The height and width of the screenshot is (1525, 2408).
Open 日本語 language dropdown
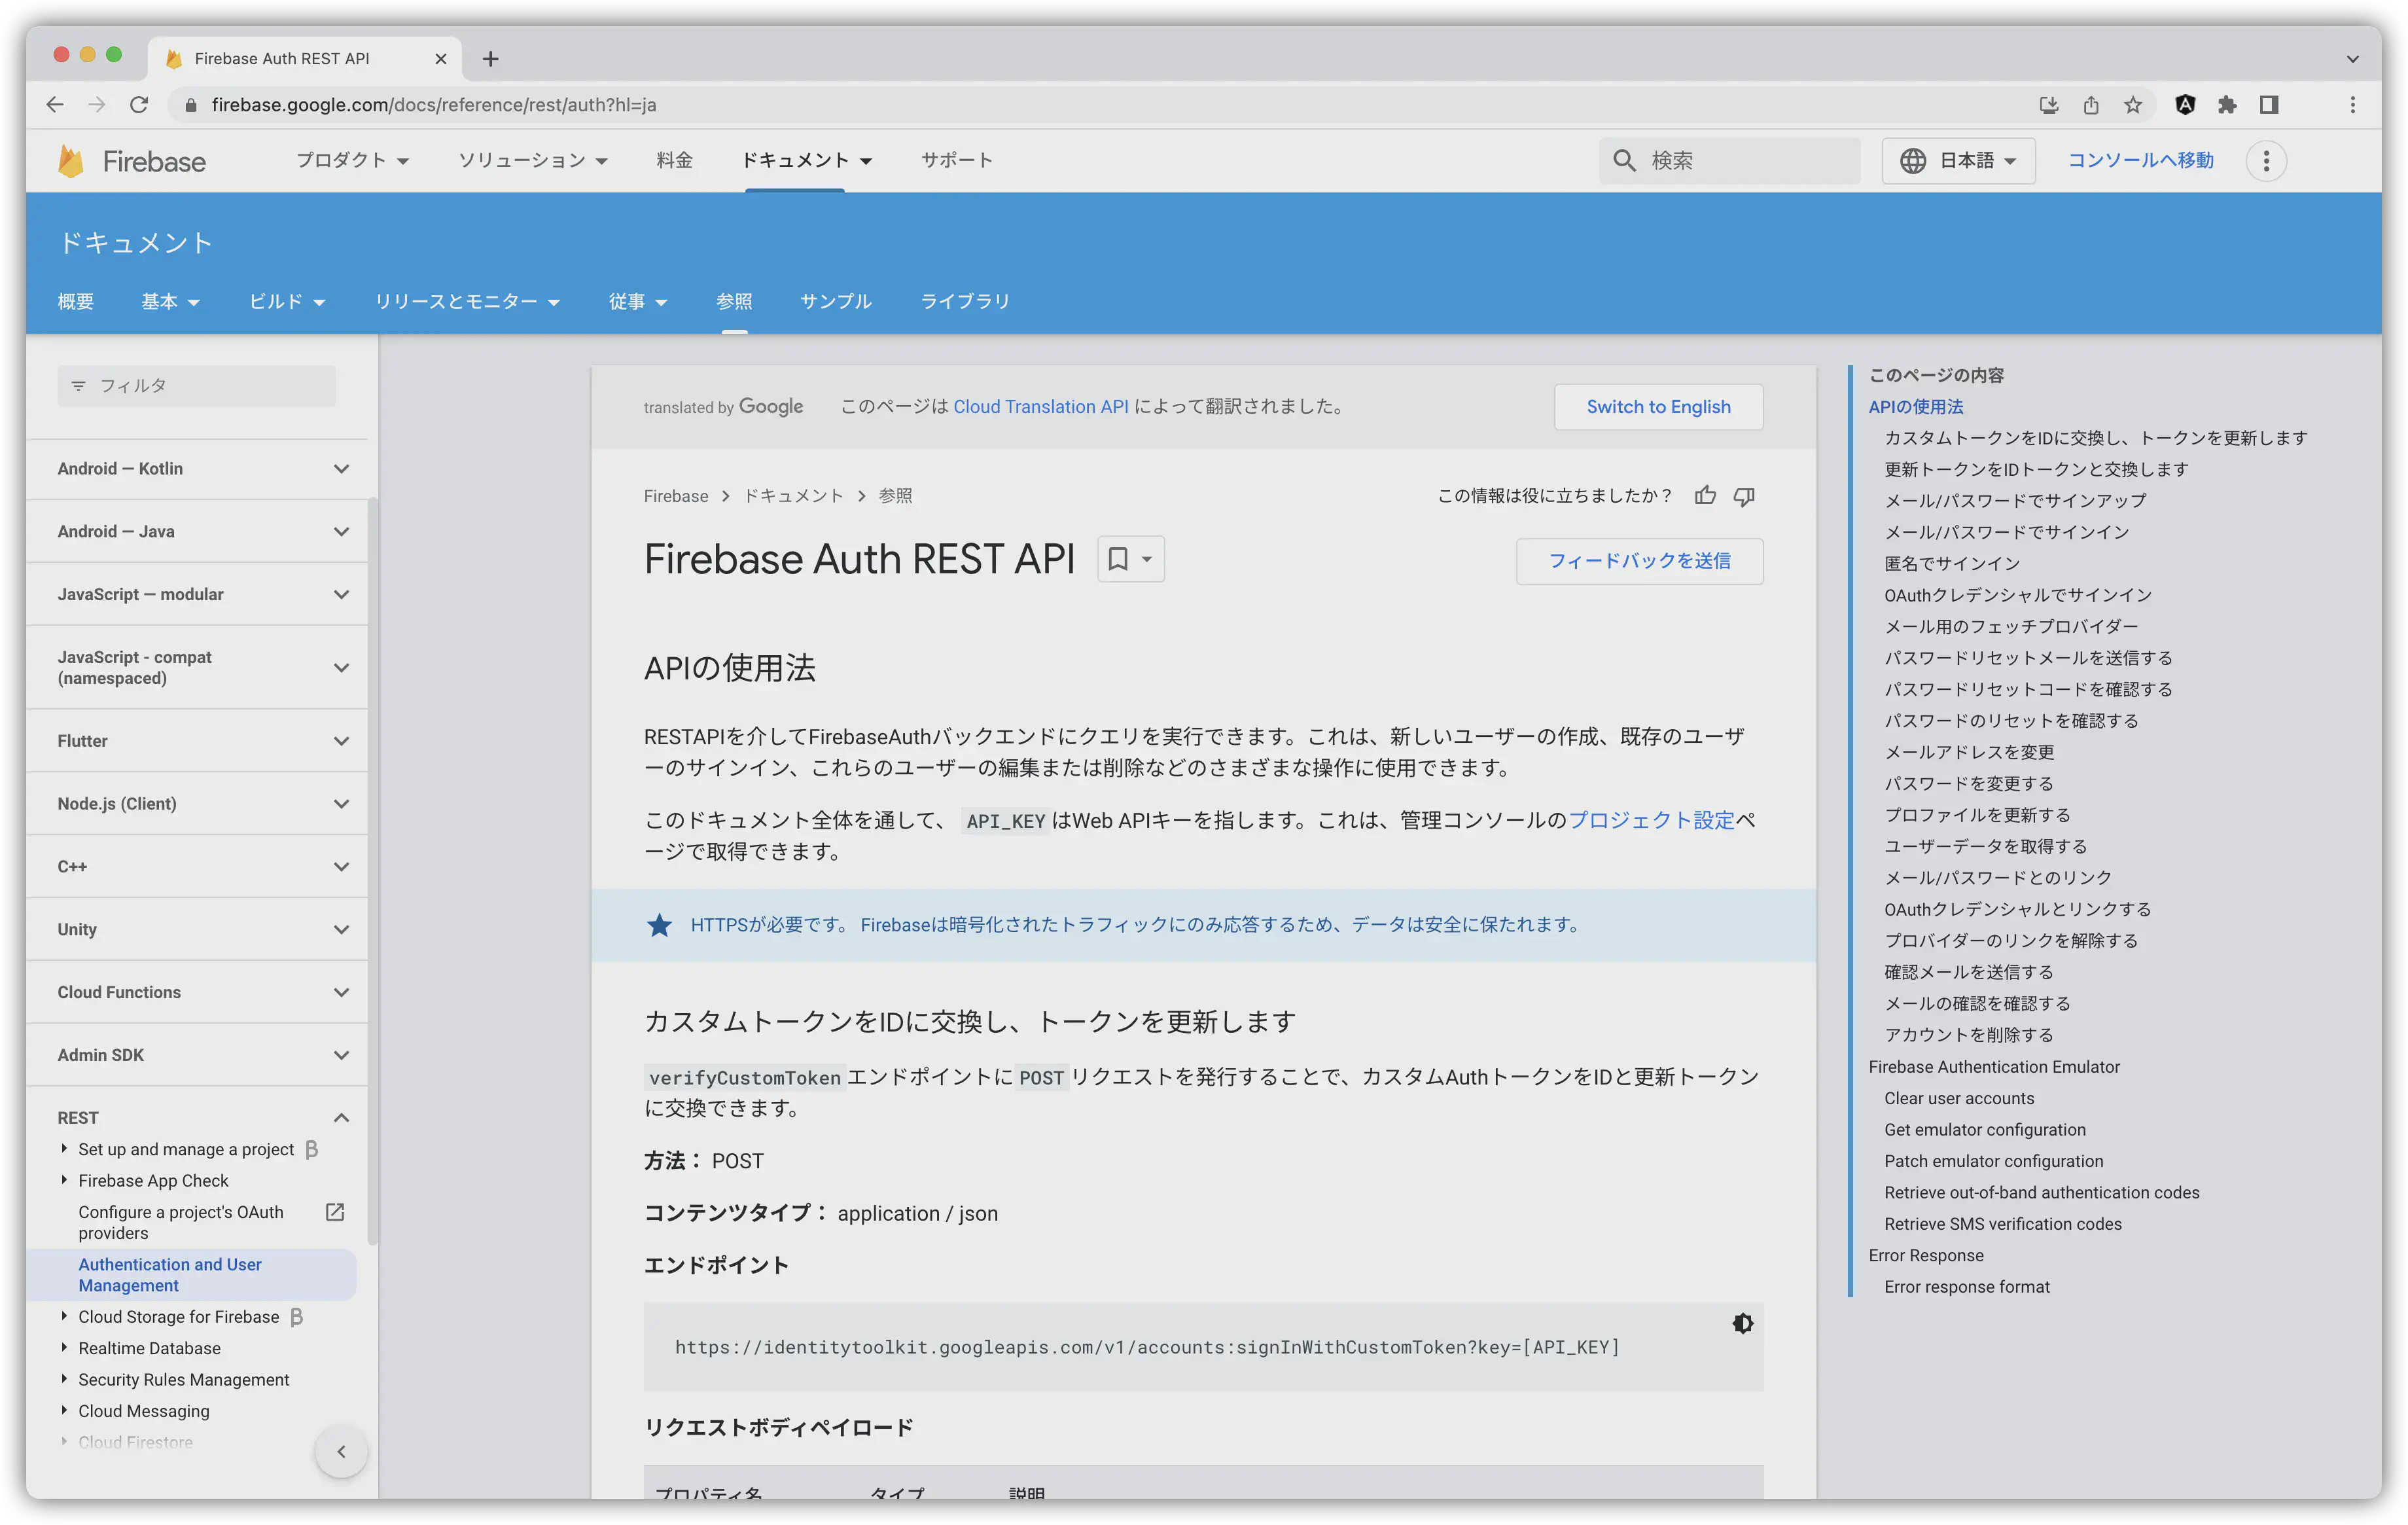[1958, 161]
